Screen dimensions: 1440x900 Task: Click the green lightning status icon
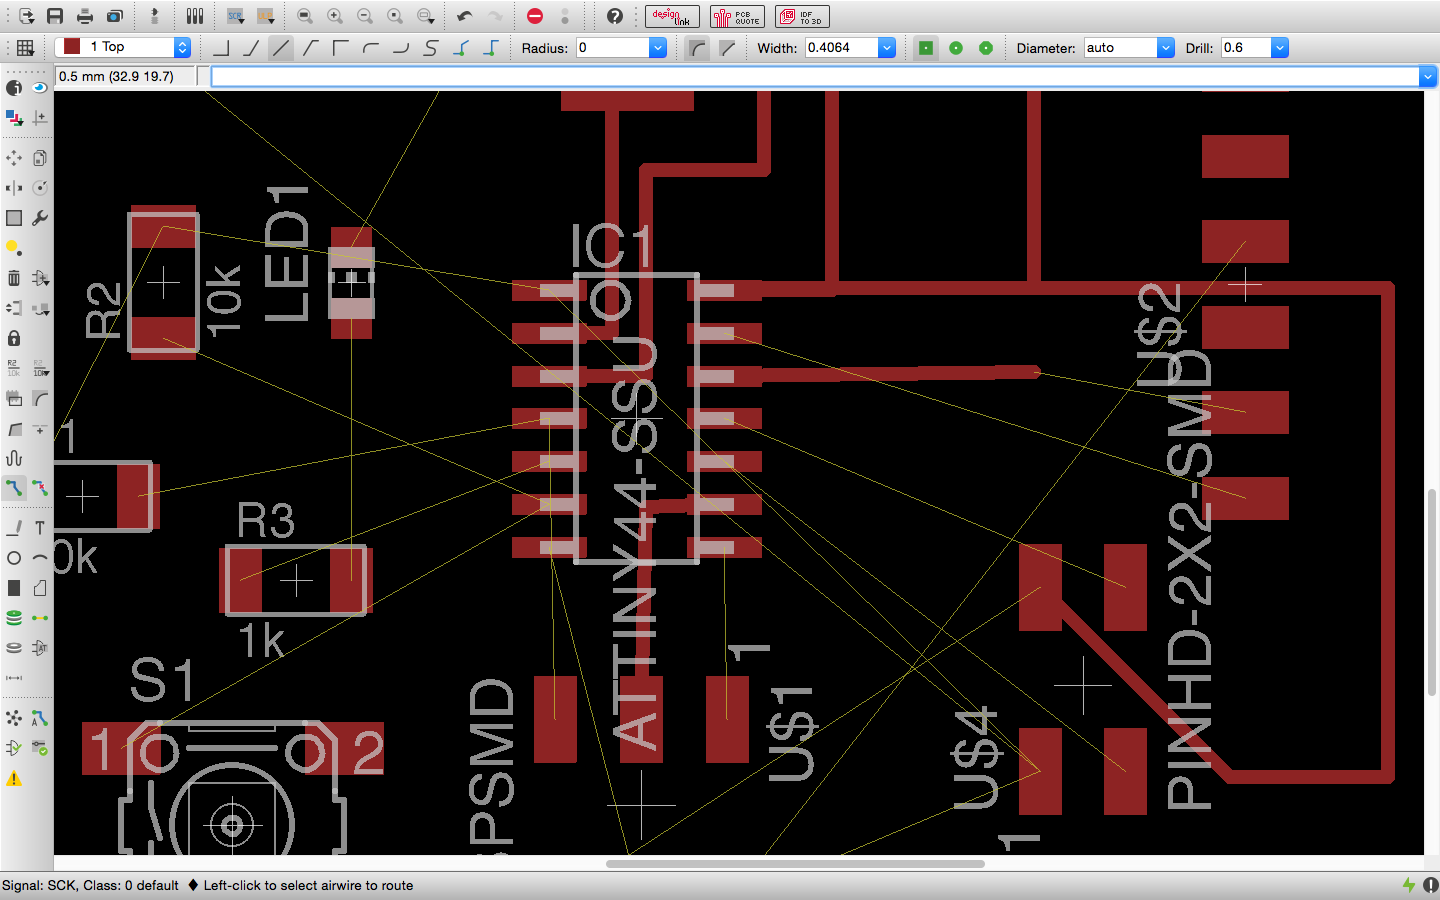(x=1409, y=885)
